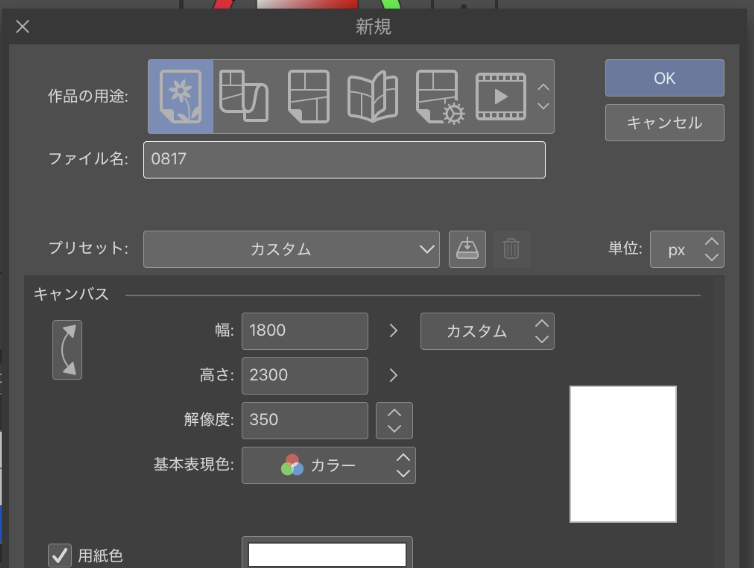Click the 幅 field showing 1800
Screen dimensions: 754x568
(x=305, y=331)
